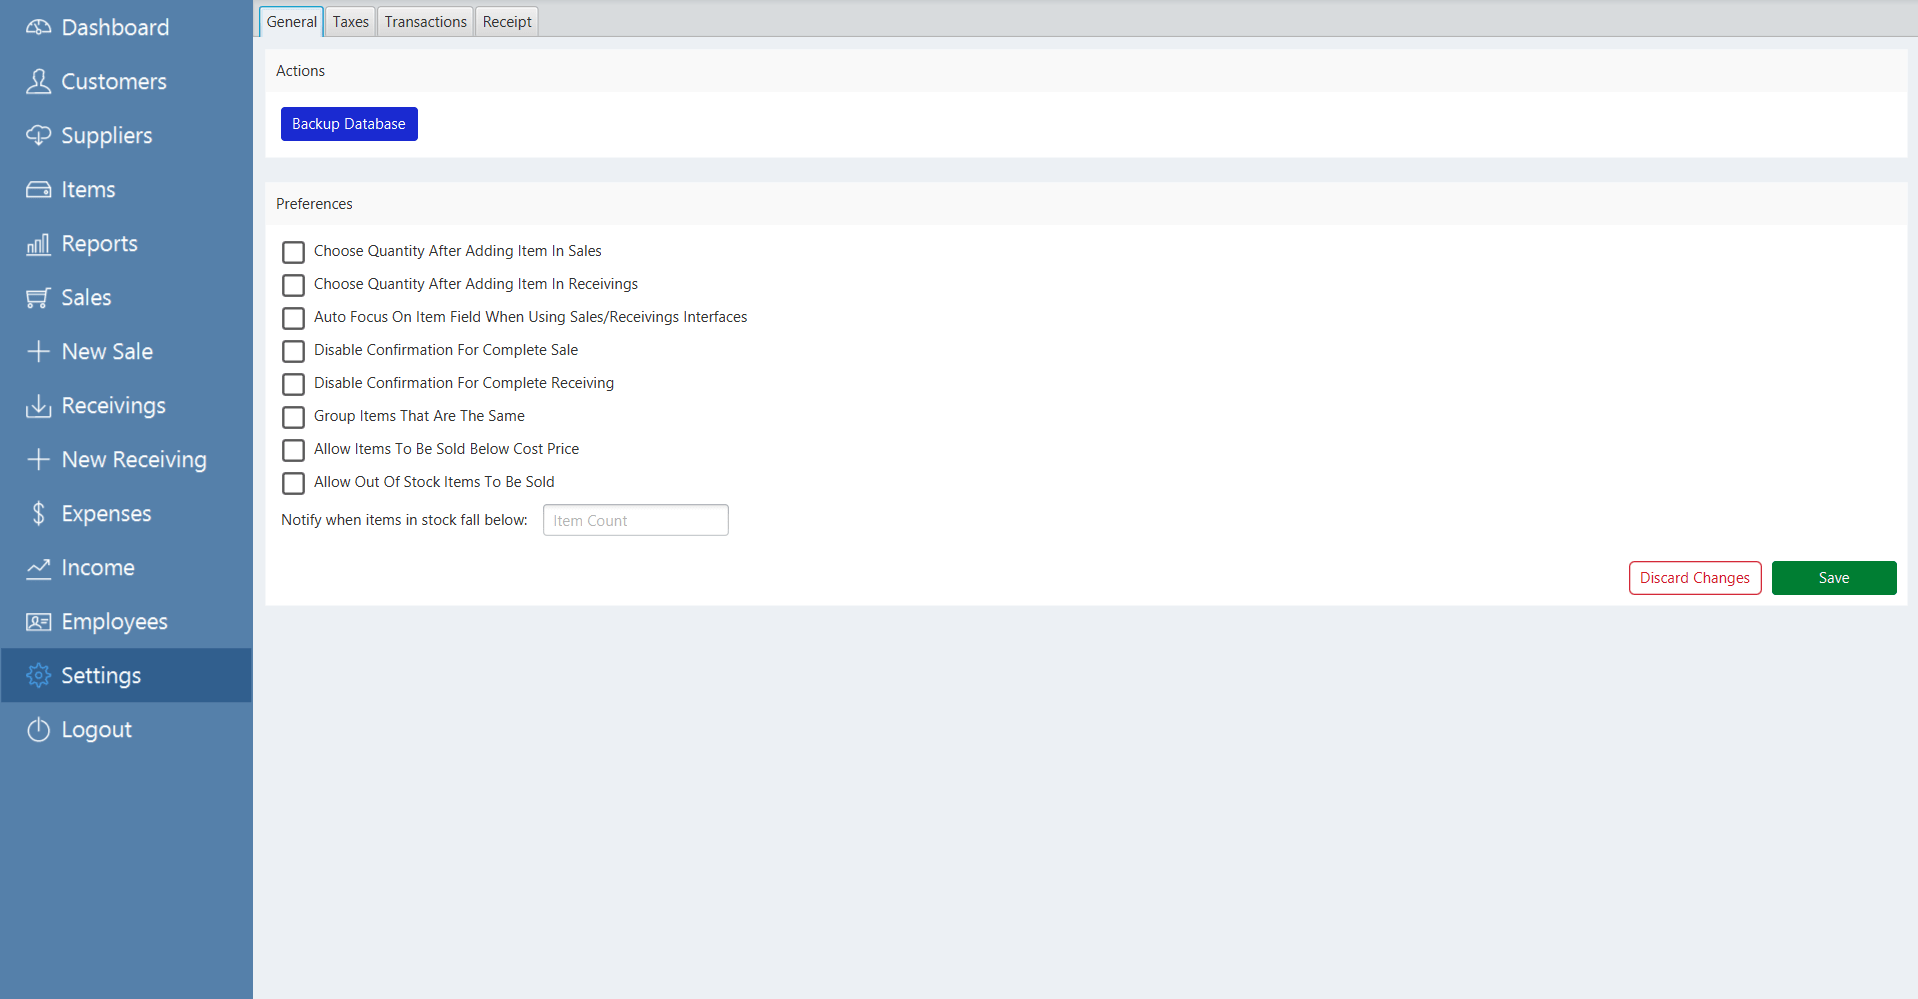Viewport: 1918px width, 999px height.
Task: Tick Disable Confirmation For Complete Sale checkbox
Action: click(293, 351)
